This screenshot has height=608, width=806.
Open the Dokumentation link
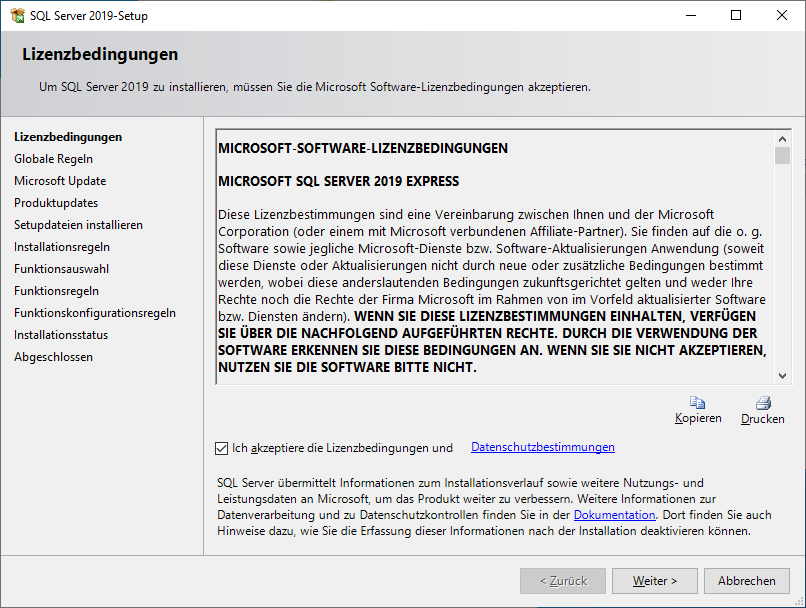pyautogui.click(x=614, y=514)
